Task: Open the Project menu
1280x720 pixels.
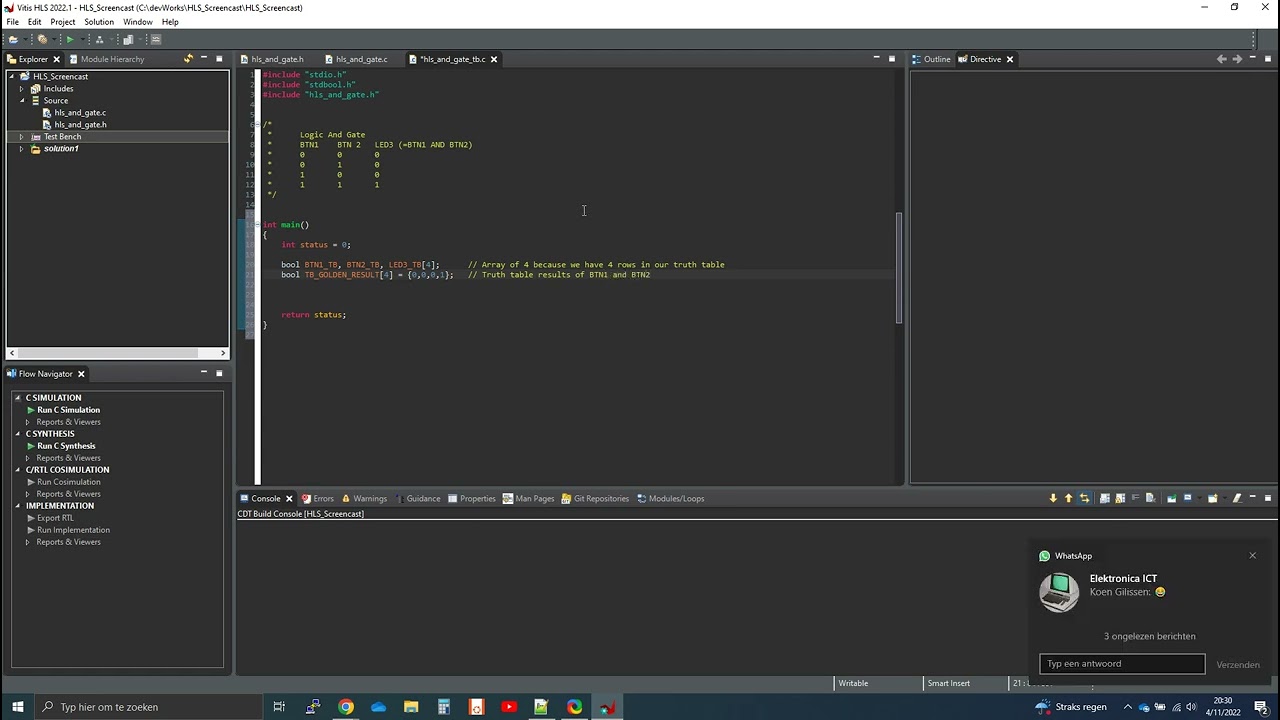Action: pyautogui.click(x=62, y=22)
